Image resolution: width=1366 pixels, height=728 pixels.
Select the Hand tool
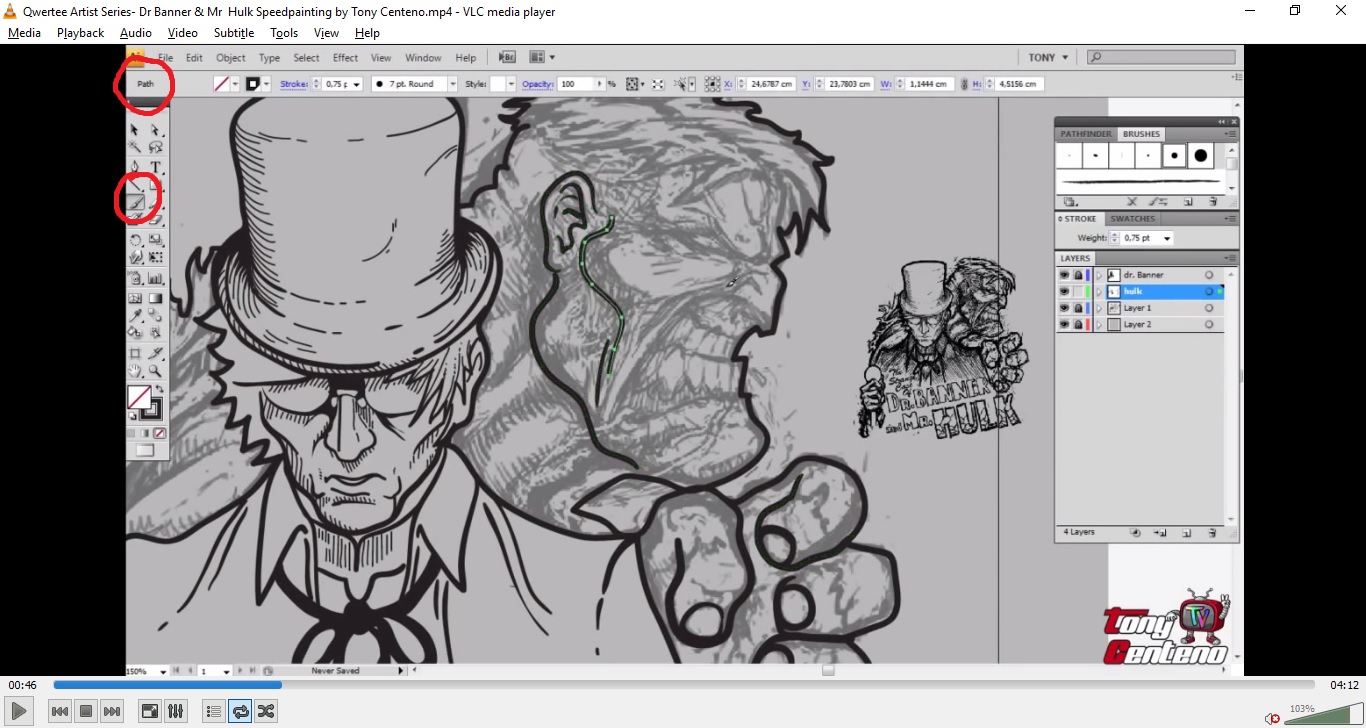point(135,371)
